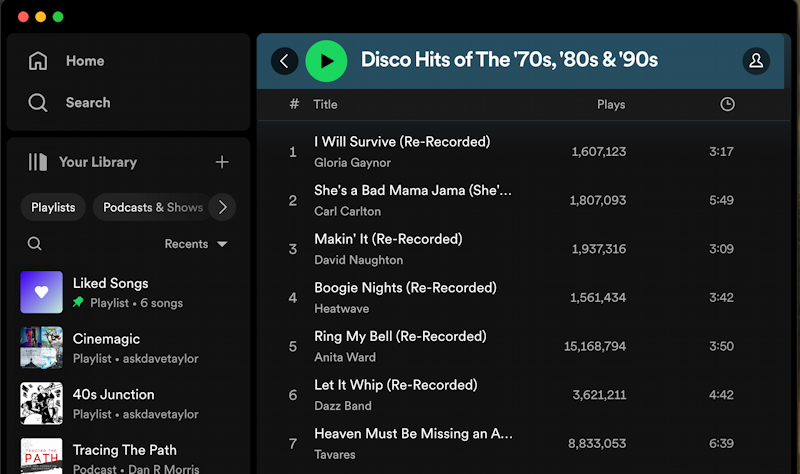Open Search label in sidebar

(88, 103)
